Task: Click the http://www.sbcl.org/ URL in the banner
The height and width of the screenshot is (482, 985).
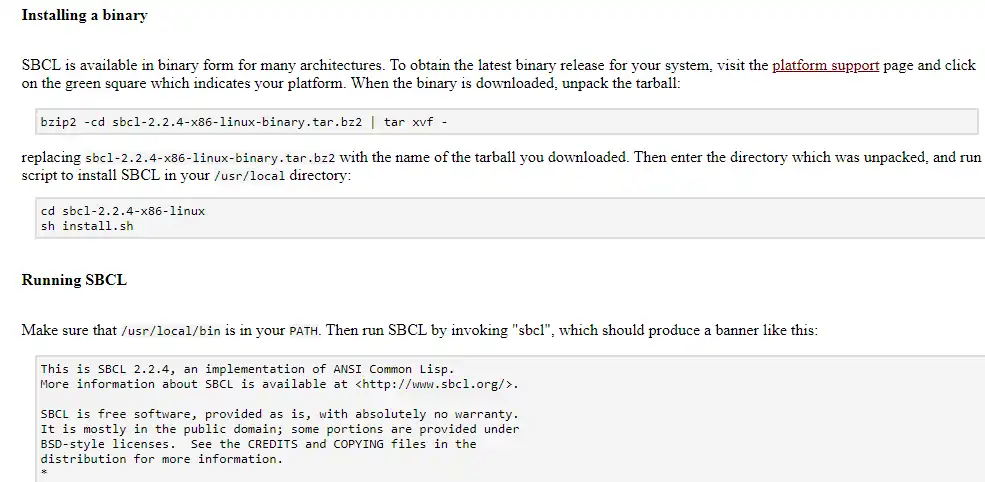Action: (436, 384)
